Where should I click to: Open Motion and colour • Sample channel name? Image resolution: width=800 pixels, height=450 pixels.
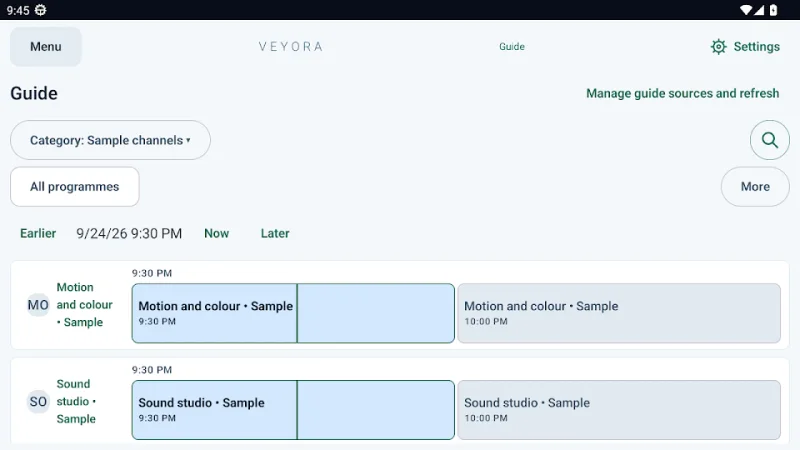(x=84, y=305)
